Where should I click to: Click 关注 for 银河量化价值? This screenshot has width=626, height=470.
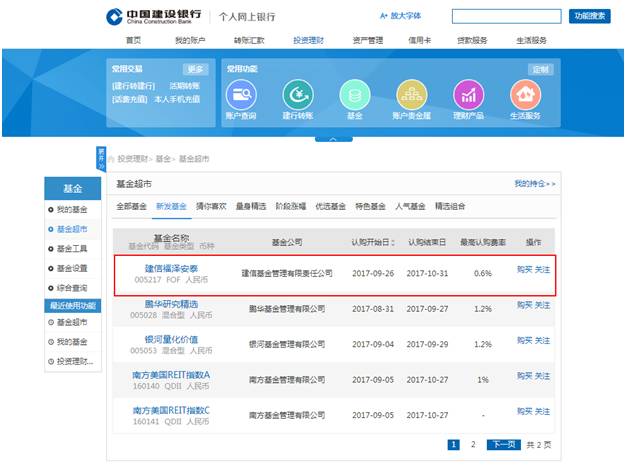pos(542,341)
